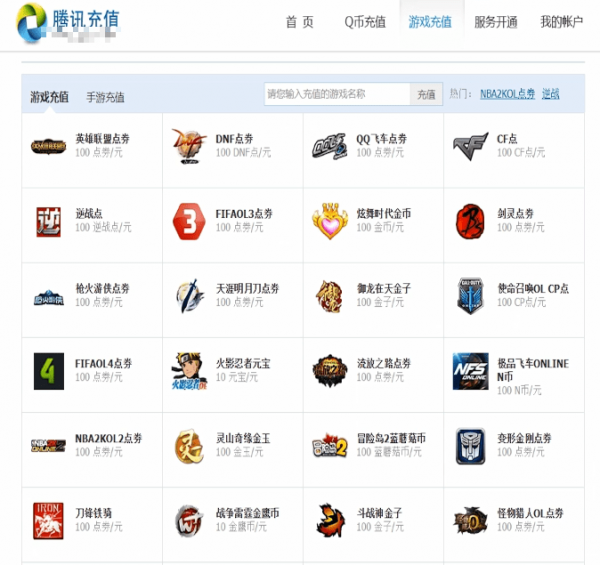Viewport: 600px width, 565px height.
Task: Click the 炫舞时代 heart crown icon
Action: (330, 221)
